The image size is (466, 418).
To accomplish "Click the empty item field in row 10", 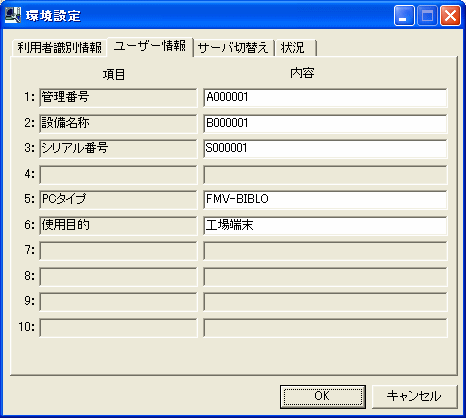I will coord(118,328).
